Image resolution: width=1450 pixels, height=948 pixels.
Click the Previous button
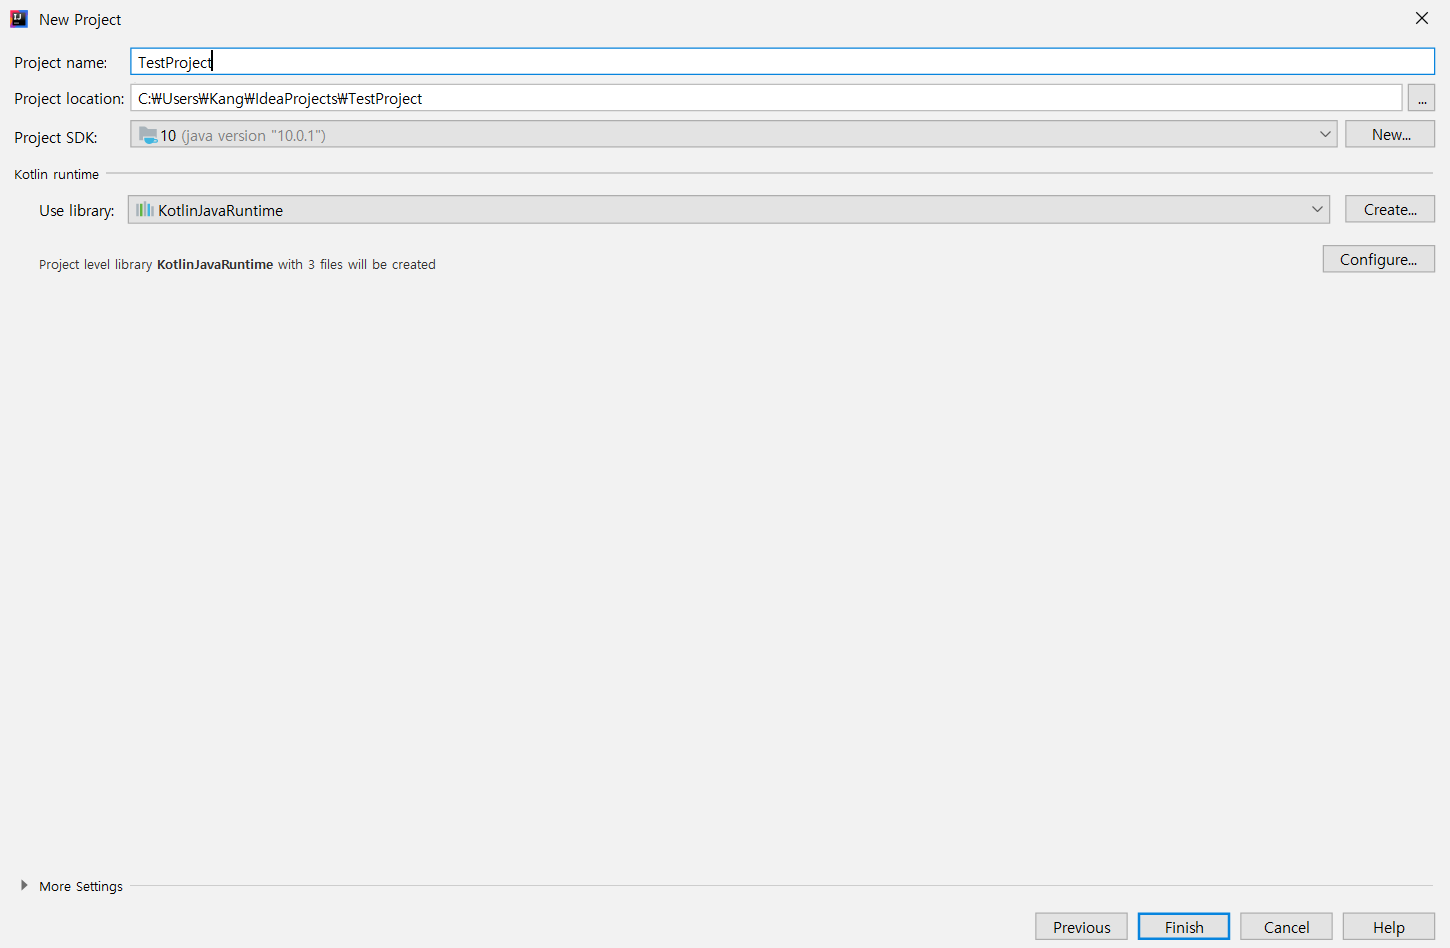tap(1081, 927)
